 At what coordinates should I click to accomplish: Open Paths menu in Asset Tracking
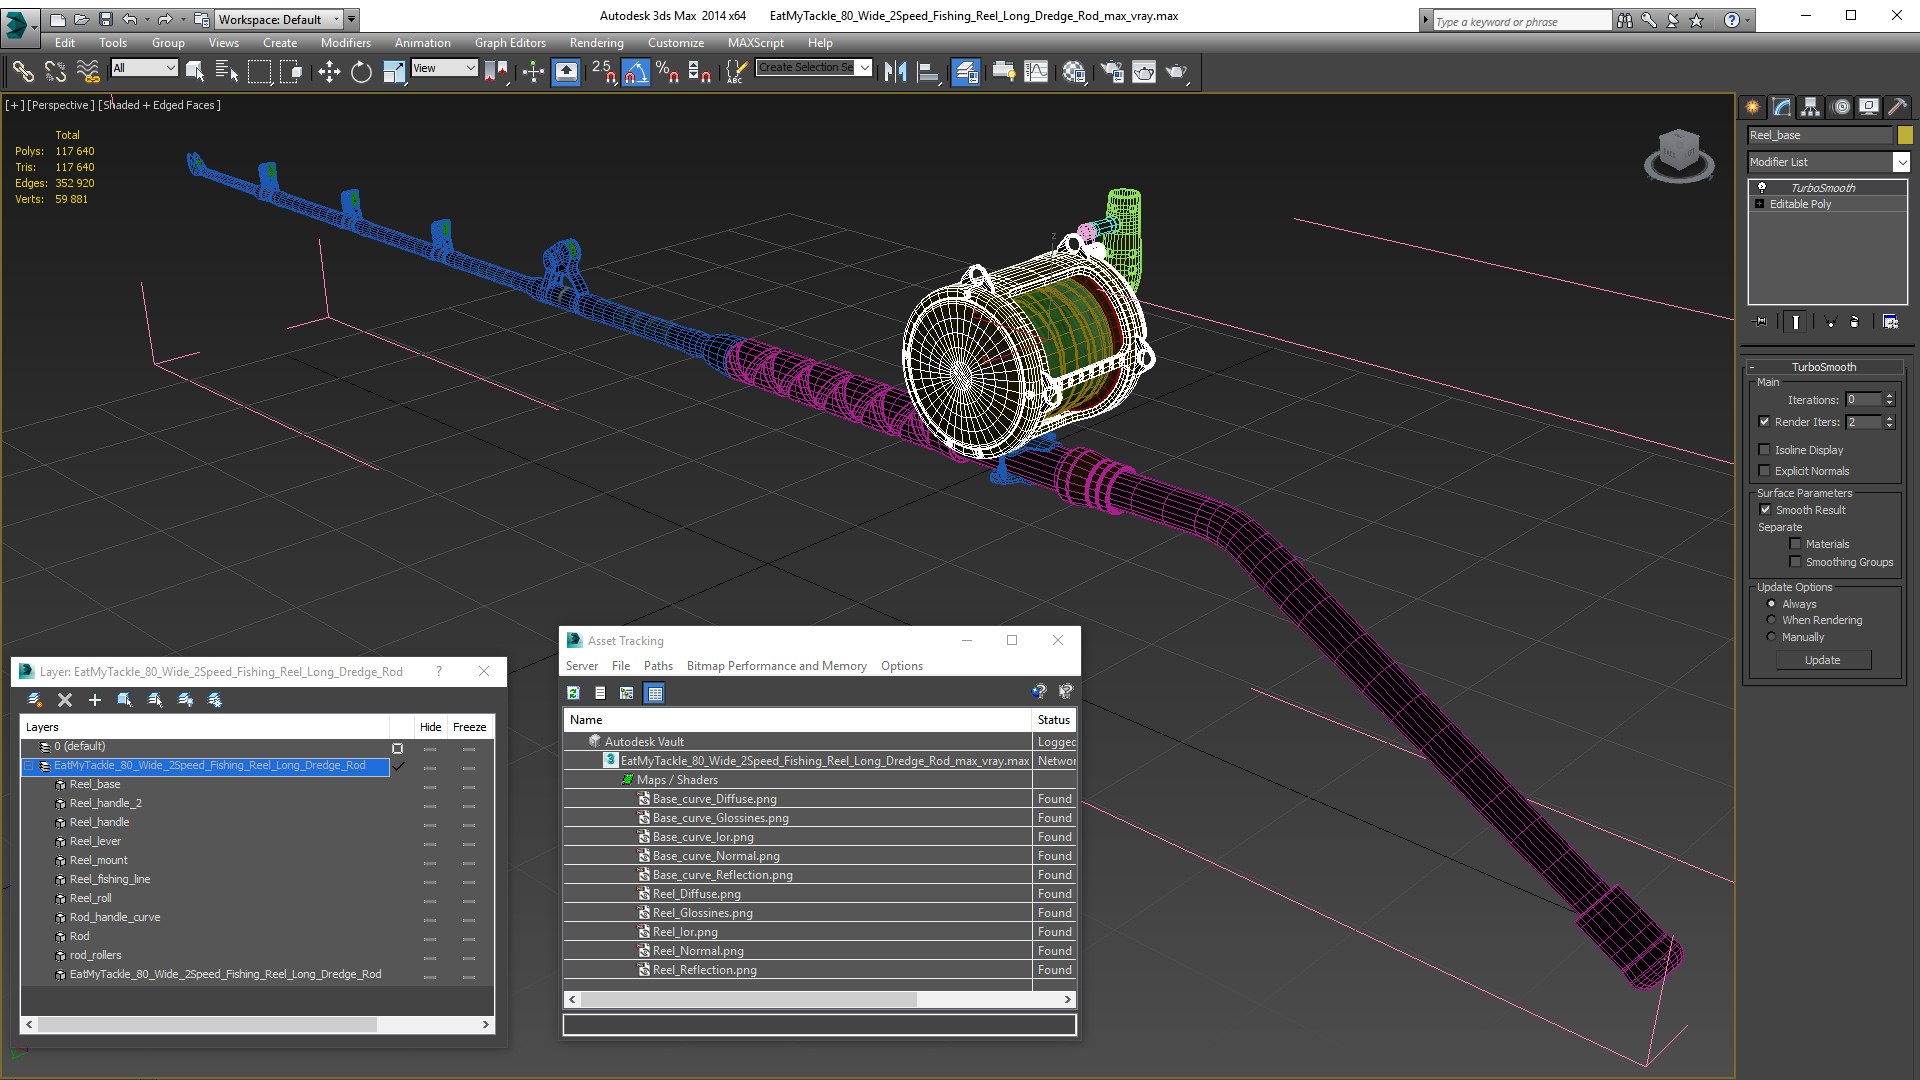658,666
